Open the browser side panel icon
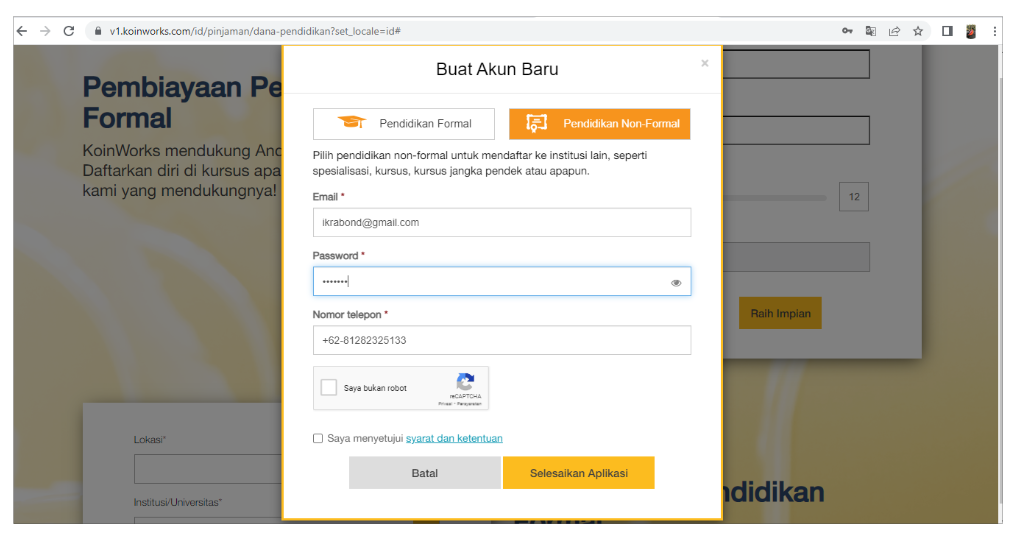The image size is (1016, 545). pos(947,31)
